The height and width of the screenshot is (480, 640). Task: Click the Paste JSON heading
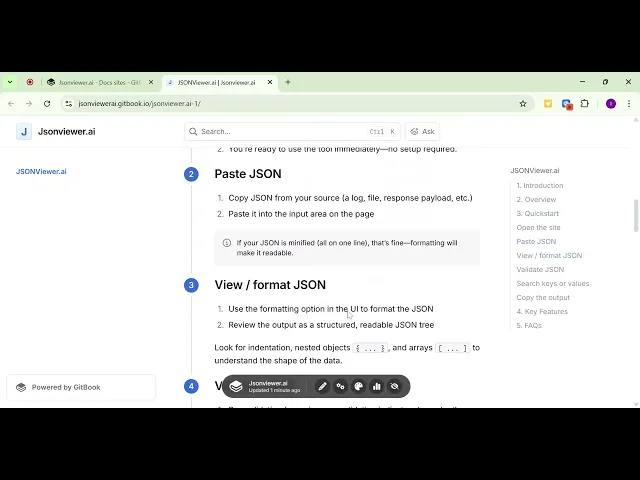(x=248, y=174)
